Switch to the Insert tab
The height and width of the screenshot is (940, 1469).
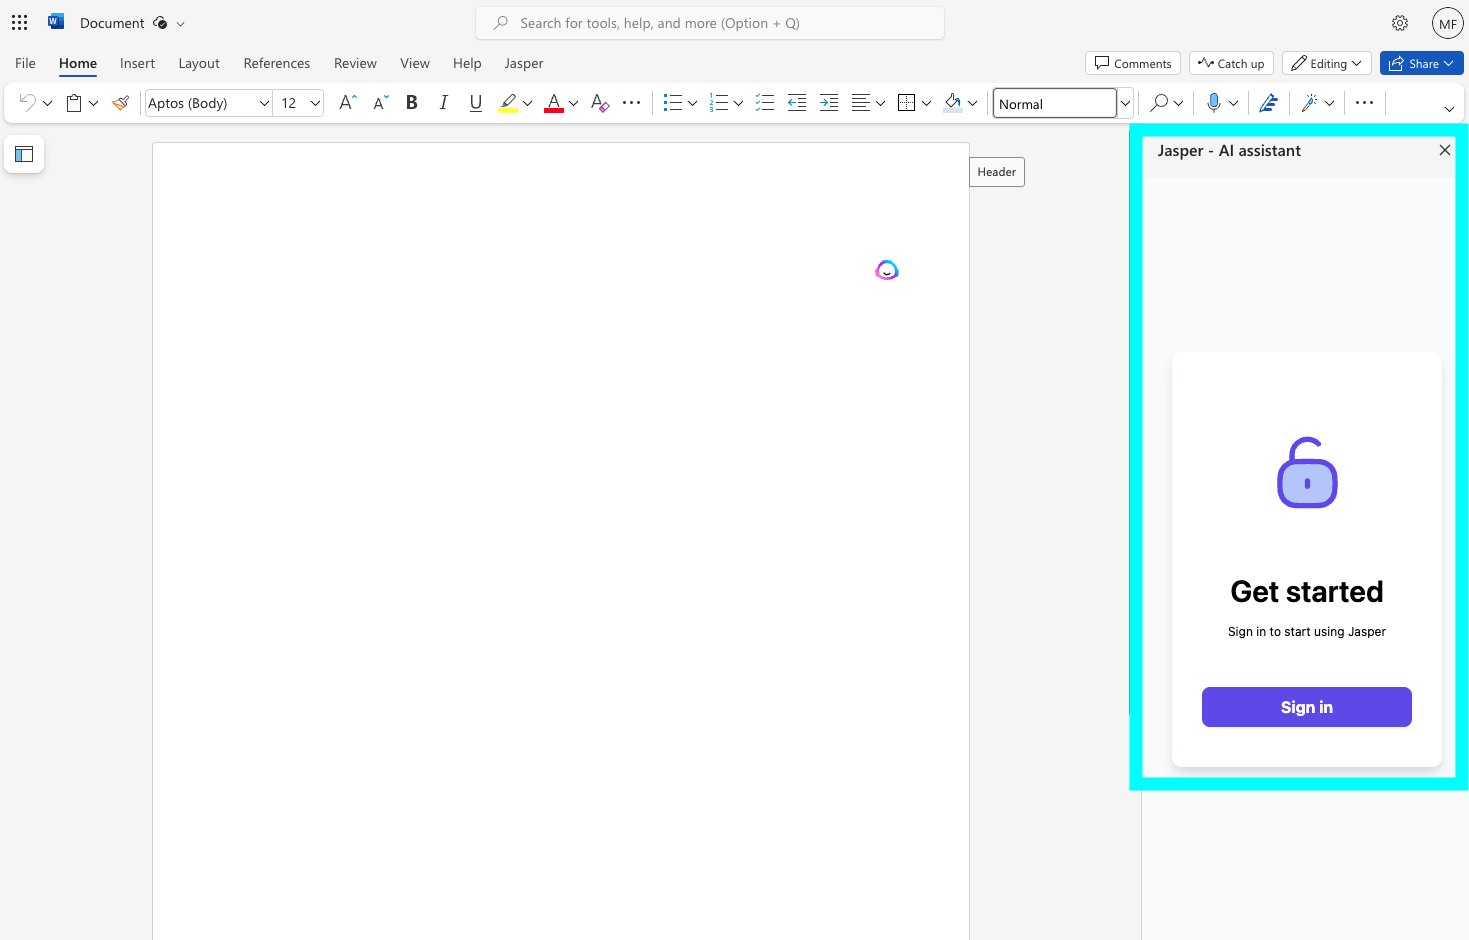pyautogui.click(x=137, y=63)
